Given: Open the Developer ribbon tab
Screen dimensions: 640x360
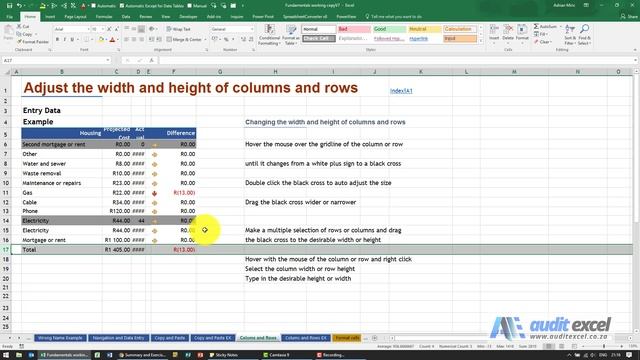Looking at the screenshot, I should pyautogui.click(x=188, y=17).
